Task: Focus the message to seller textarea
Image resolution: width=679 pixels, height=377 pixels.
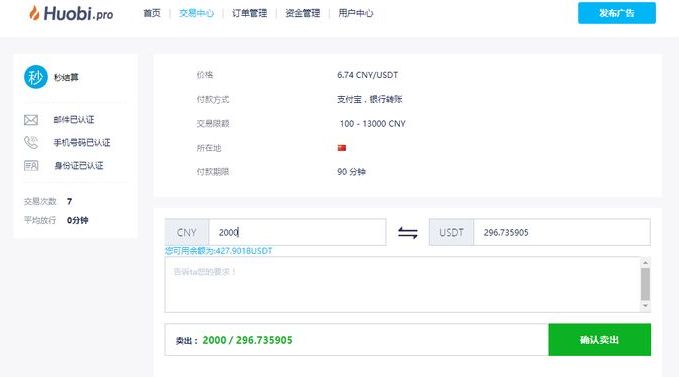Action: [402, 284]
